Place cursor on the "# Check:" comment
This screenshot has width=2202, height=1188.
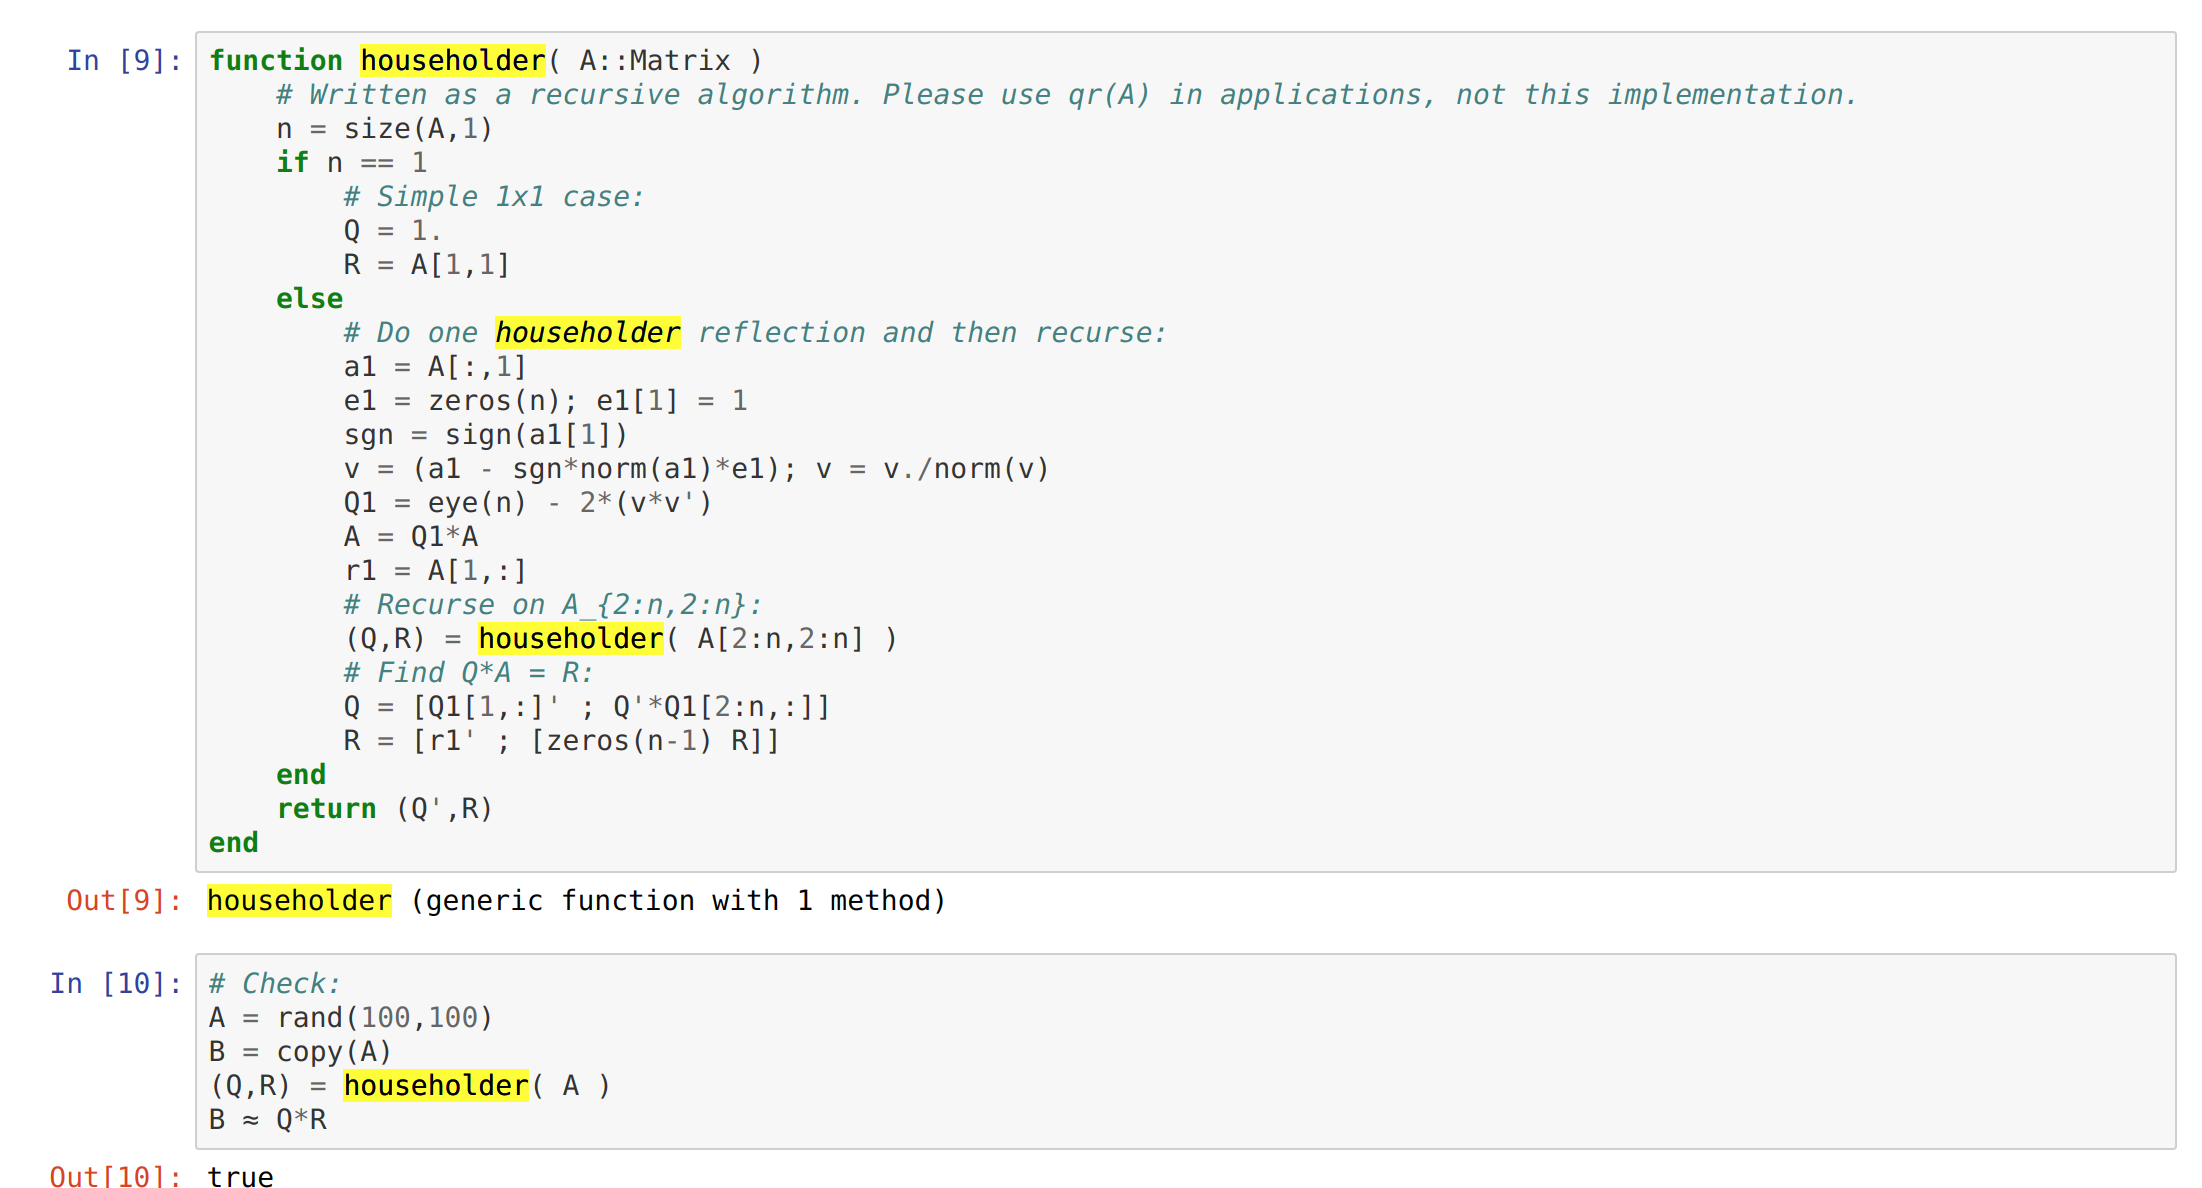[275, 984]
